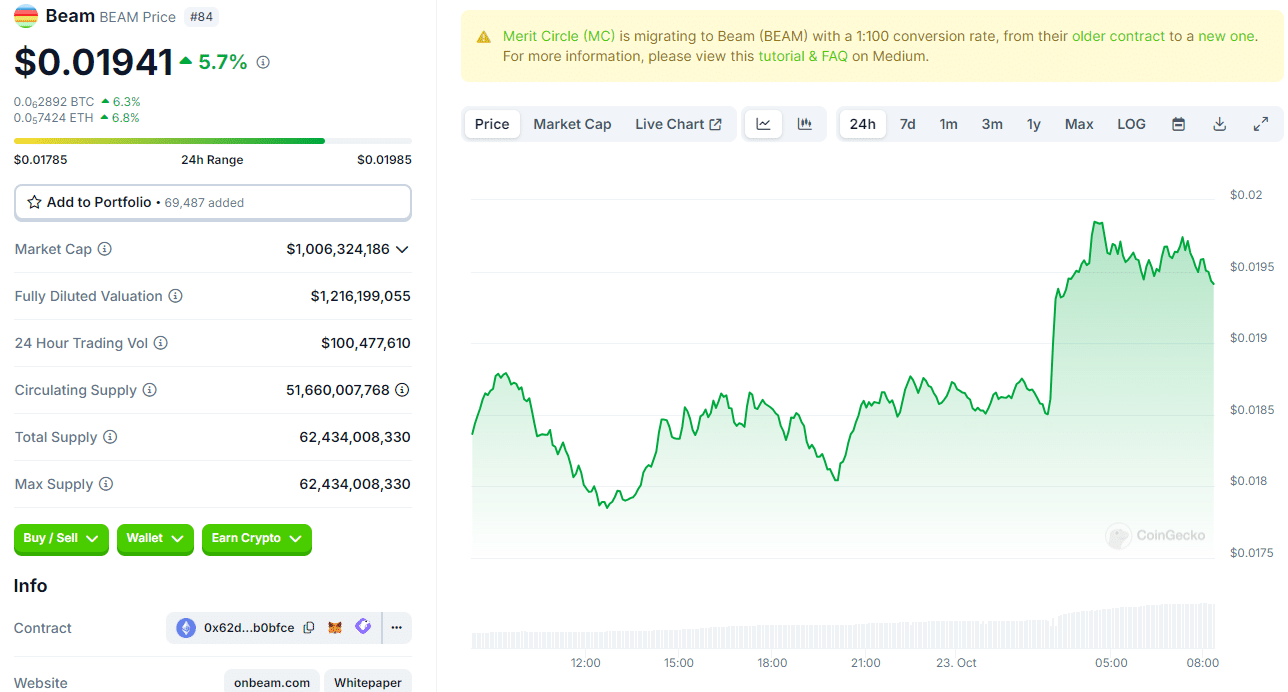Select the 1y time range
This screenshot has width=1288, height=692.
[1034, 124]
